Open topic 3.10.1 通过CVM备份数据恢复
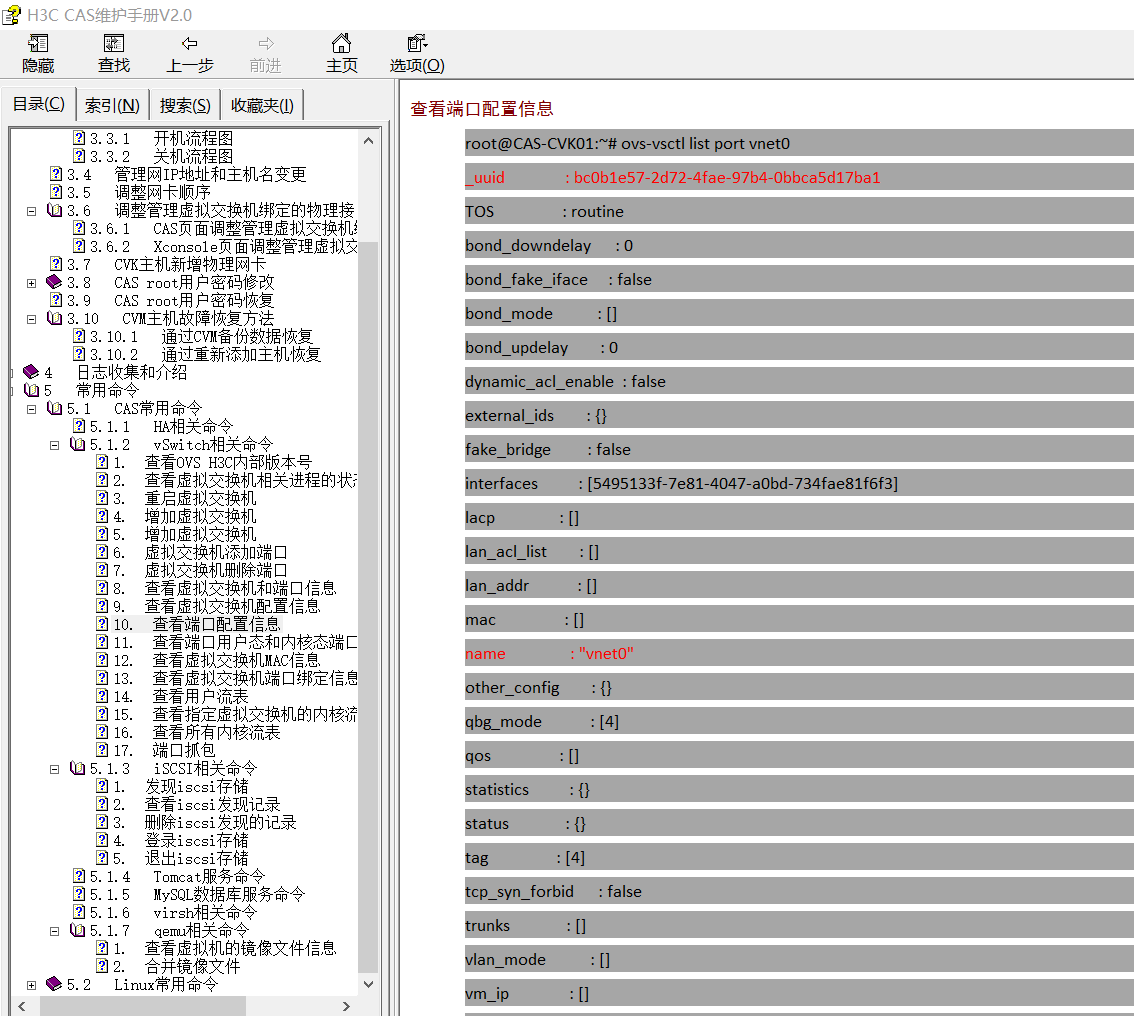 coord(201,336)
